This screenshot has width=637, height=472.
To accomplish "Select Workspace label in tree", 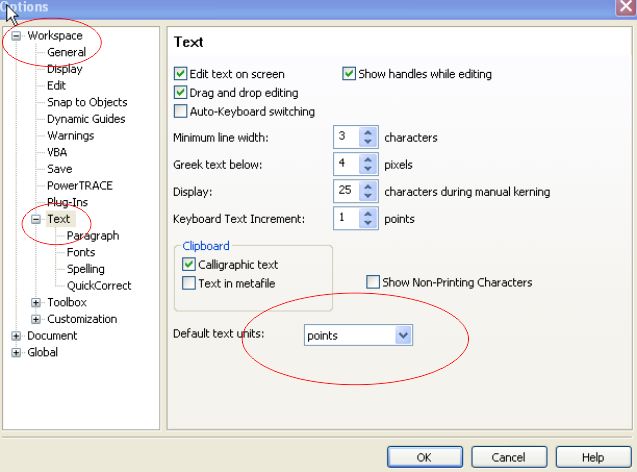I will coord(55,36).
